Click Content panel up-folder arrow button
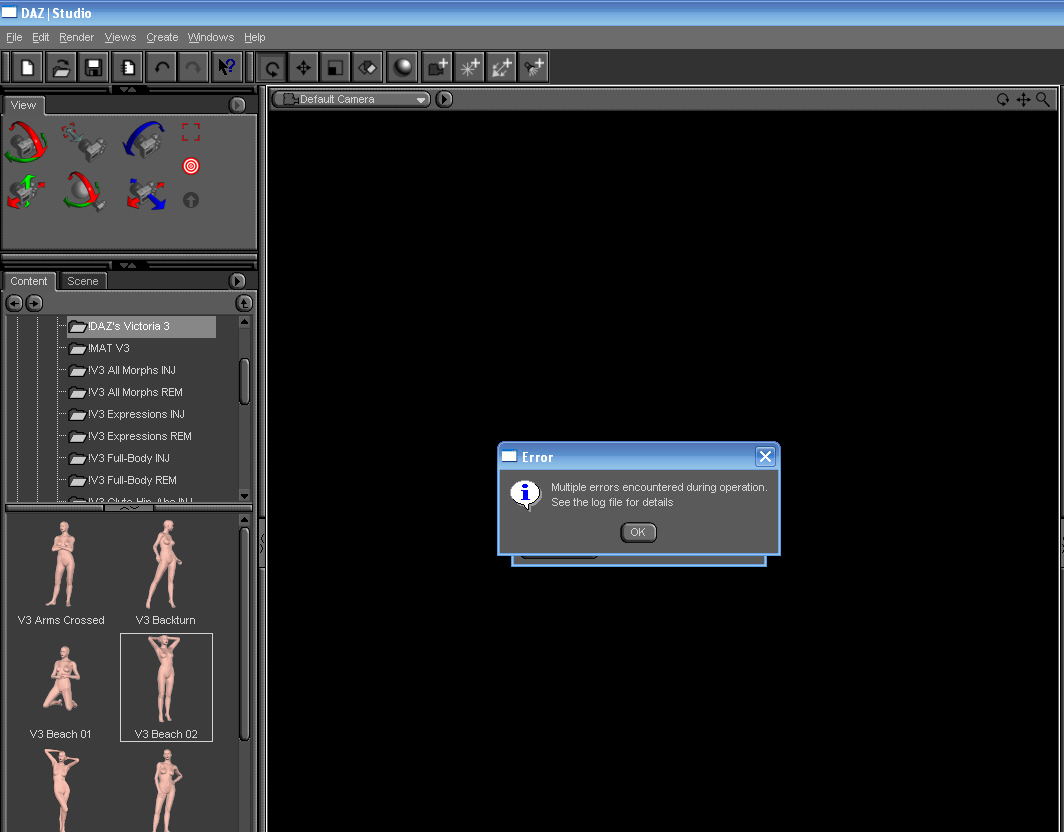This screenshot has height=832, width=1064. click(x=244, y=303)
